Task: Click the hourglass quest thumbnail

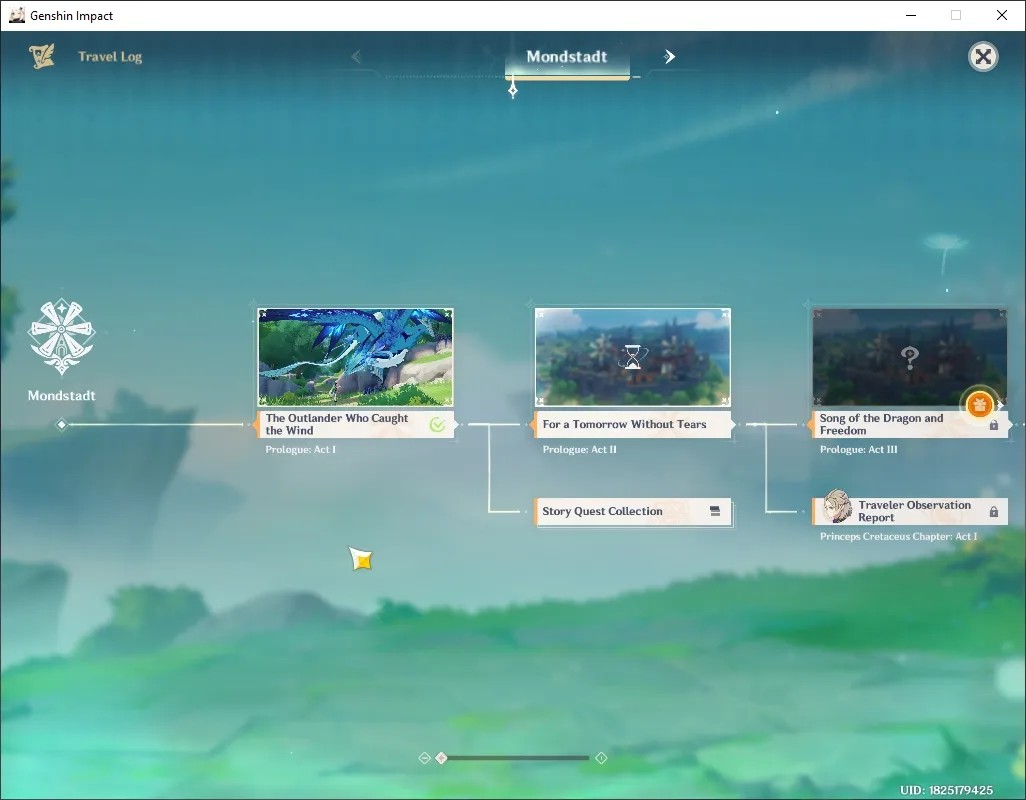Action: pyautogui.click(x=632, y=357)
